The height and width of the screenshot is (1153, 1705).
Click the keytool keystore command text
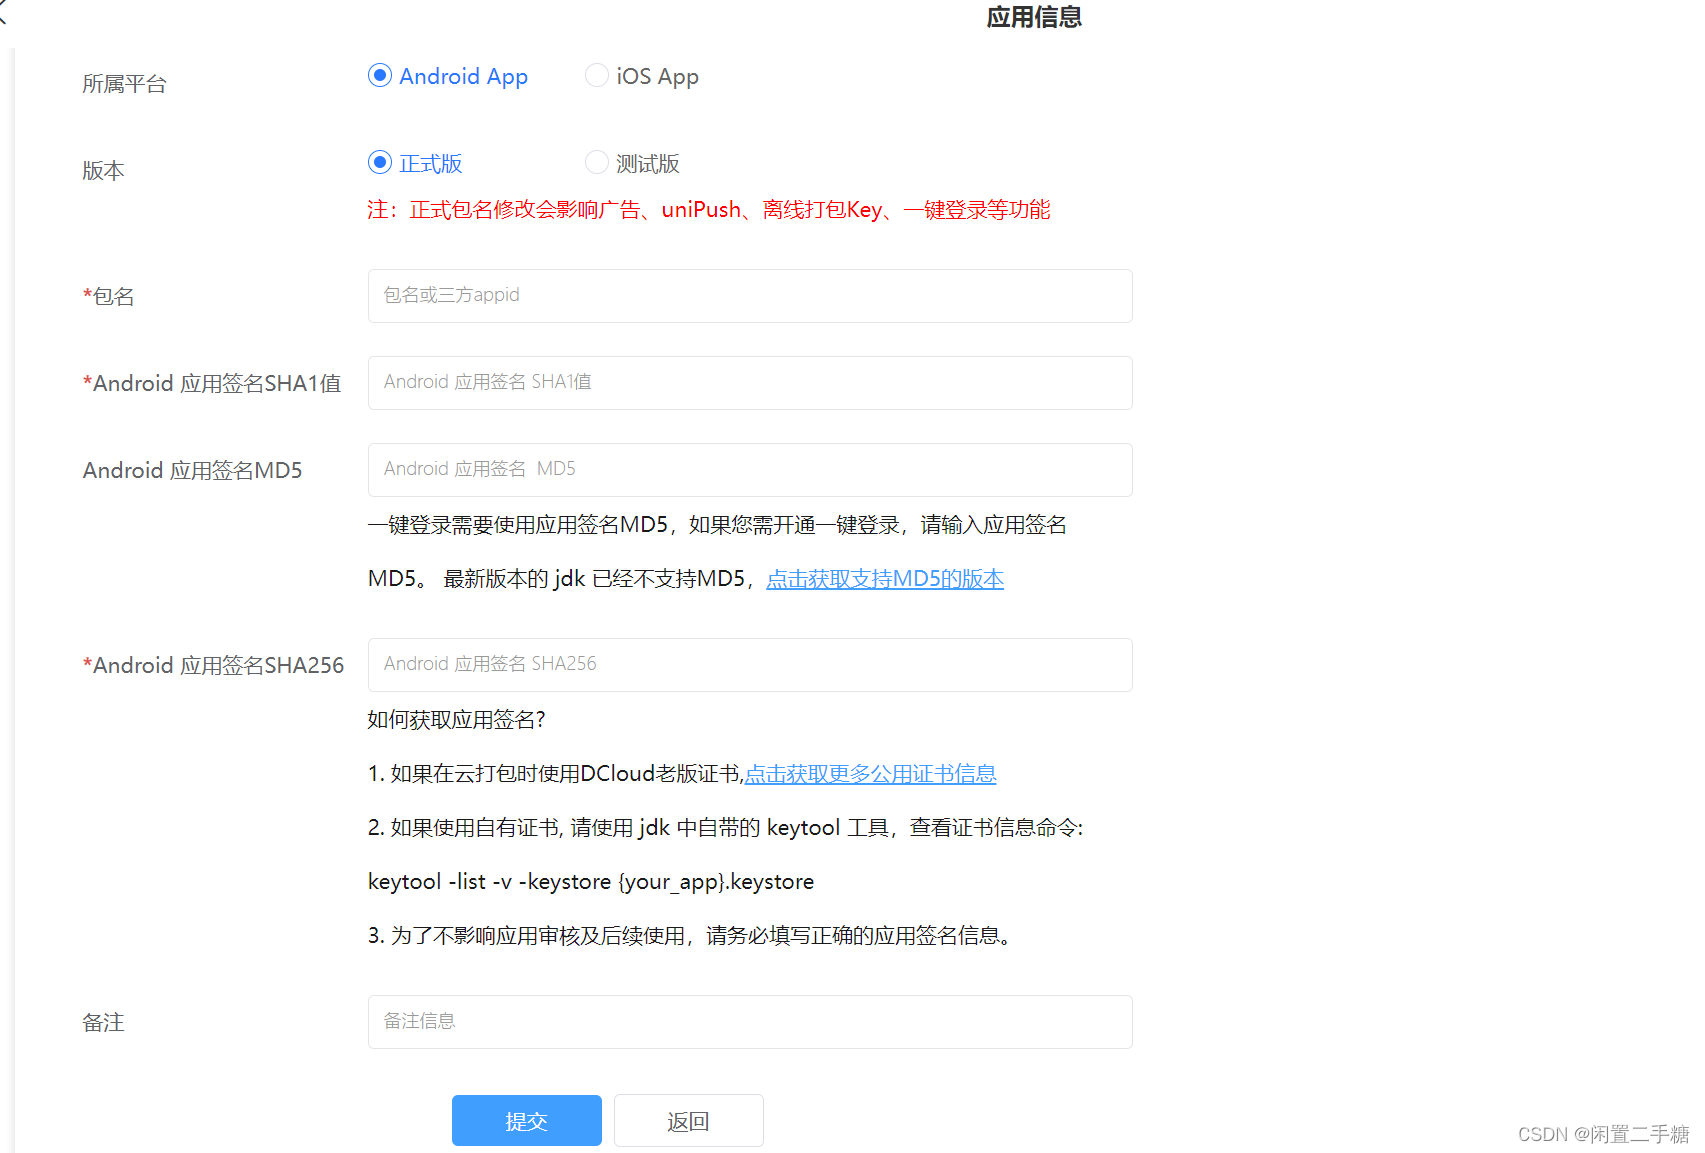pos(590,881)
